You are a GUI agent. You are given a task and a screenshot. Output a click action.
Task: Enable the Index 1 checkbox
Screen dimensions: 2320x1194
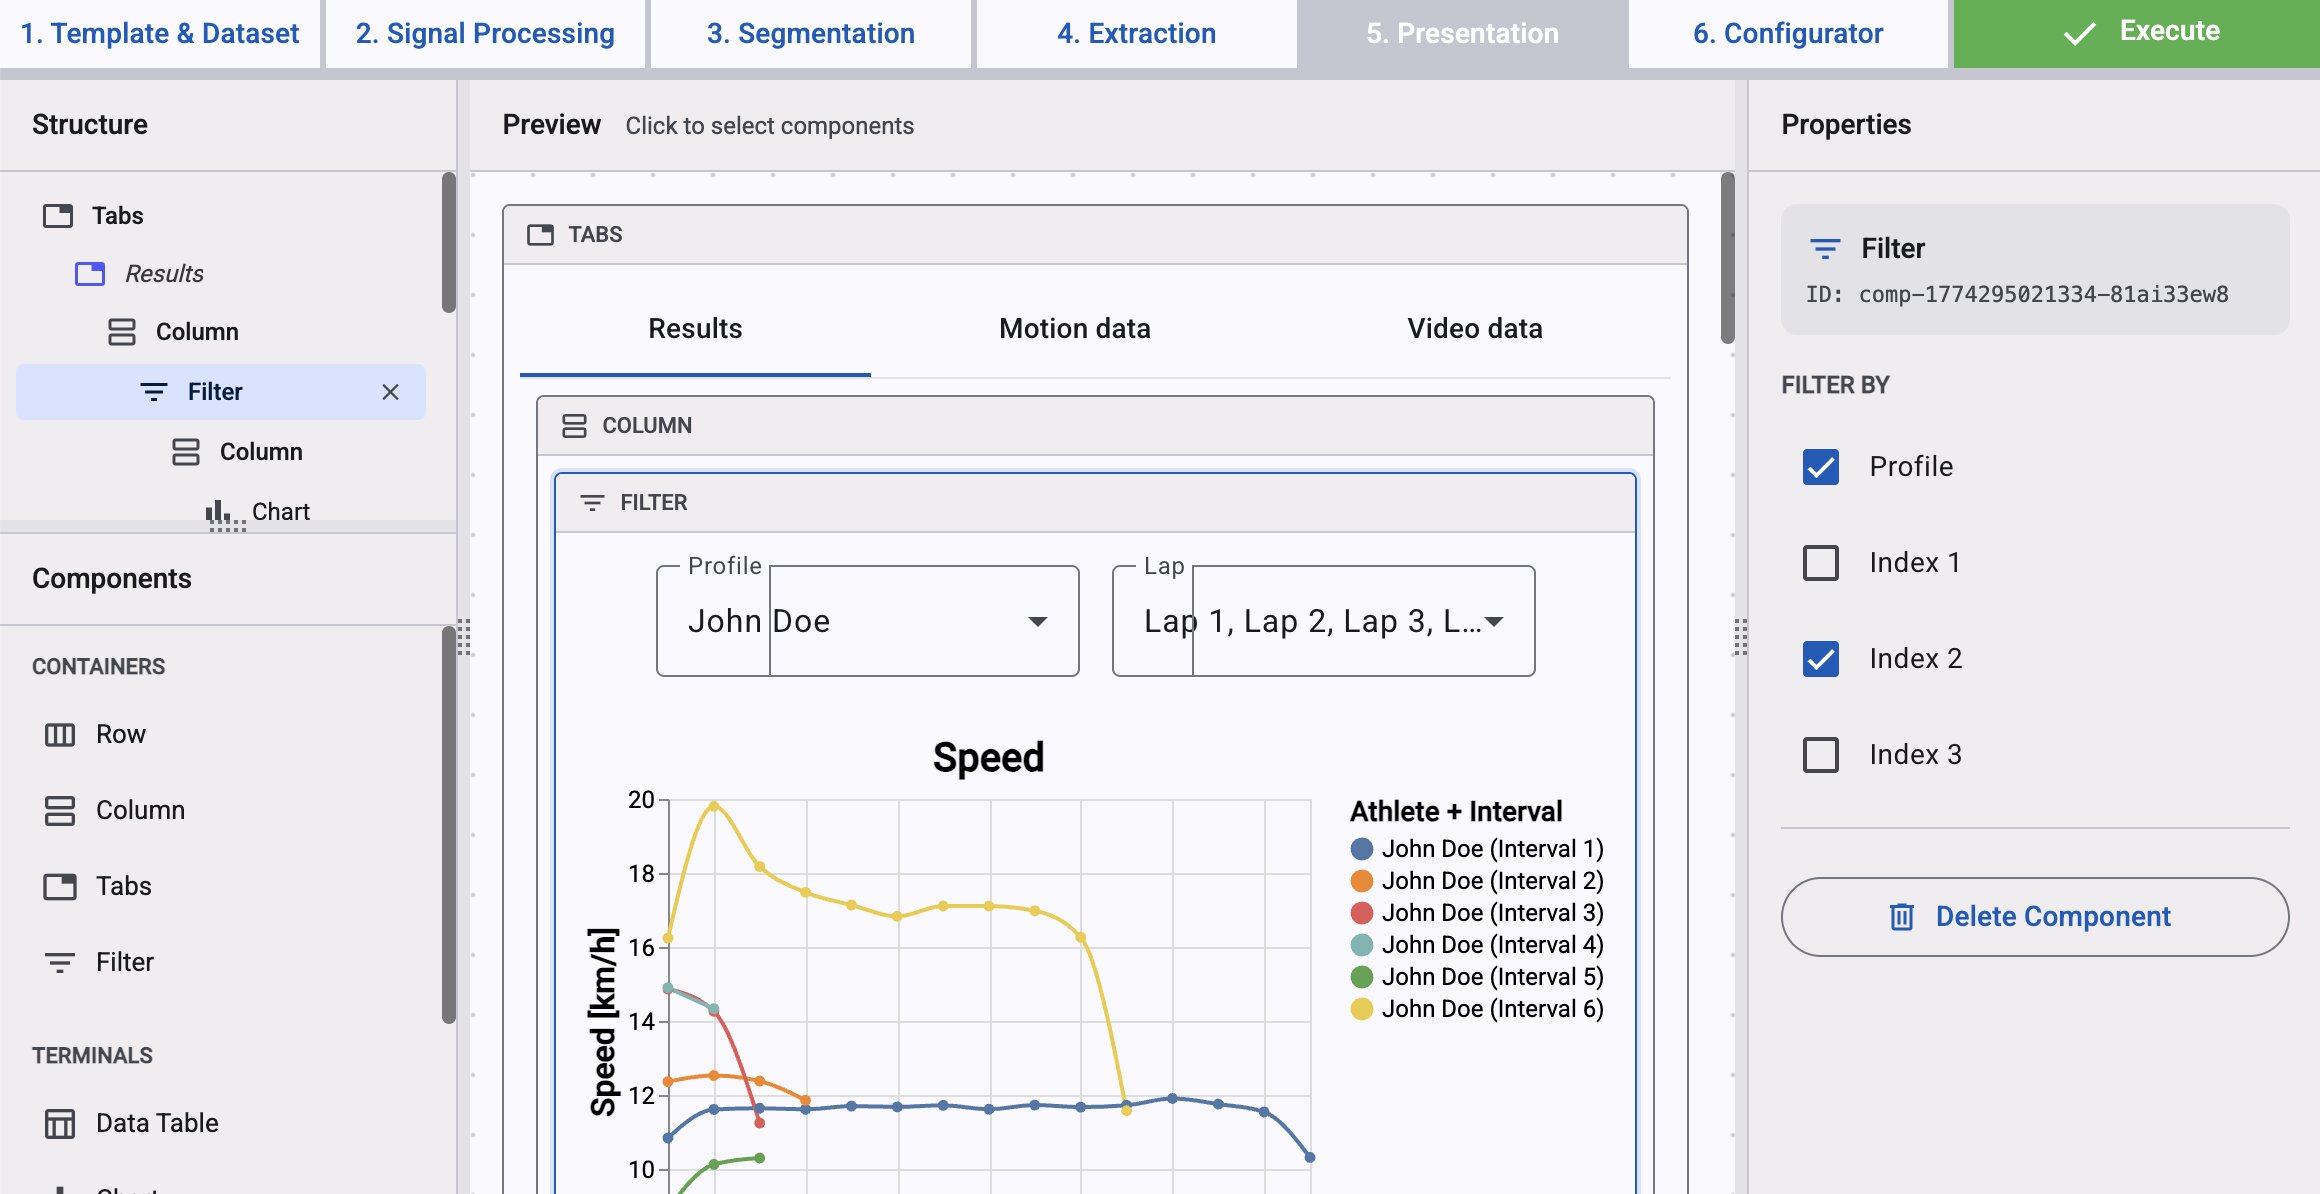pyautogui.click(x=1820, y=563)
